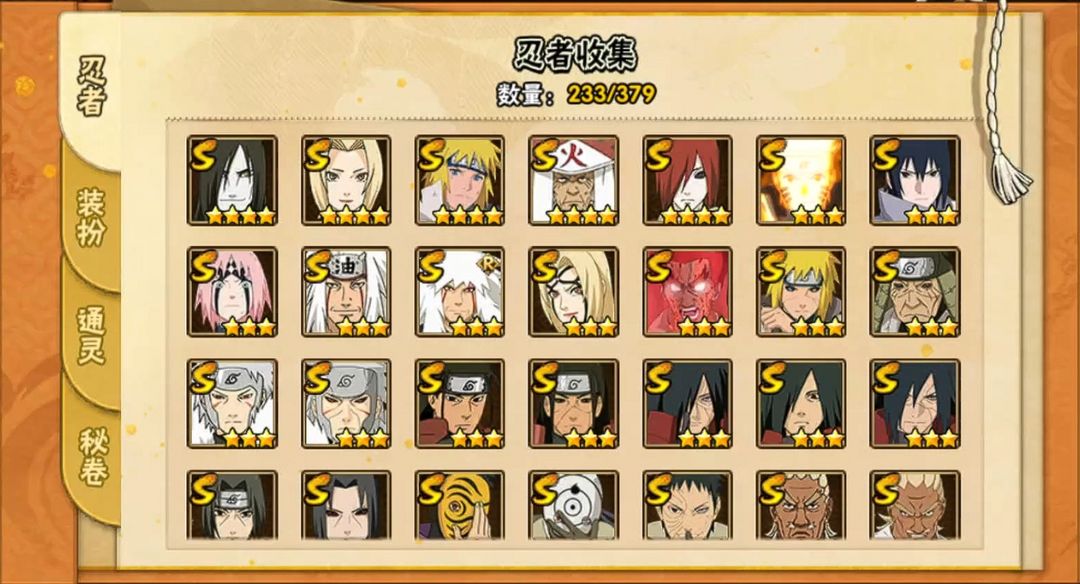
Task: Select the orange spiral mask Tobi card
Action: point(459,505)
